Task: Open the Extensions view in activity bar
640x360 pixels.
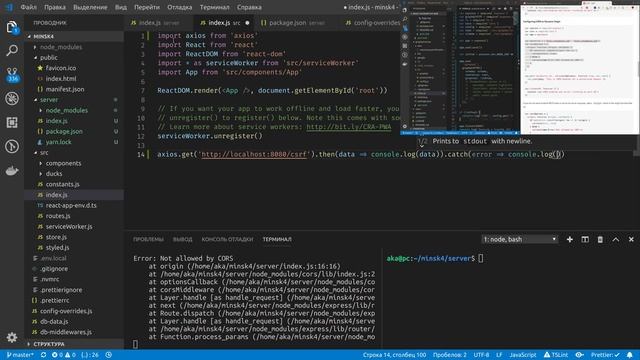Action: [12, 122]
